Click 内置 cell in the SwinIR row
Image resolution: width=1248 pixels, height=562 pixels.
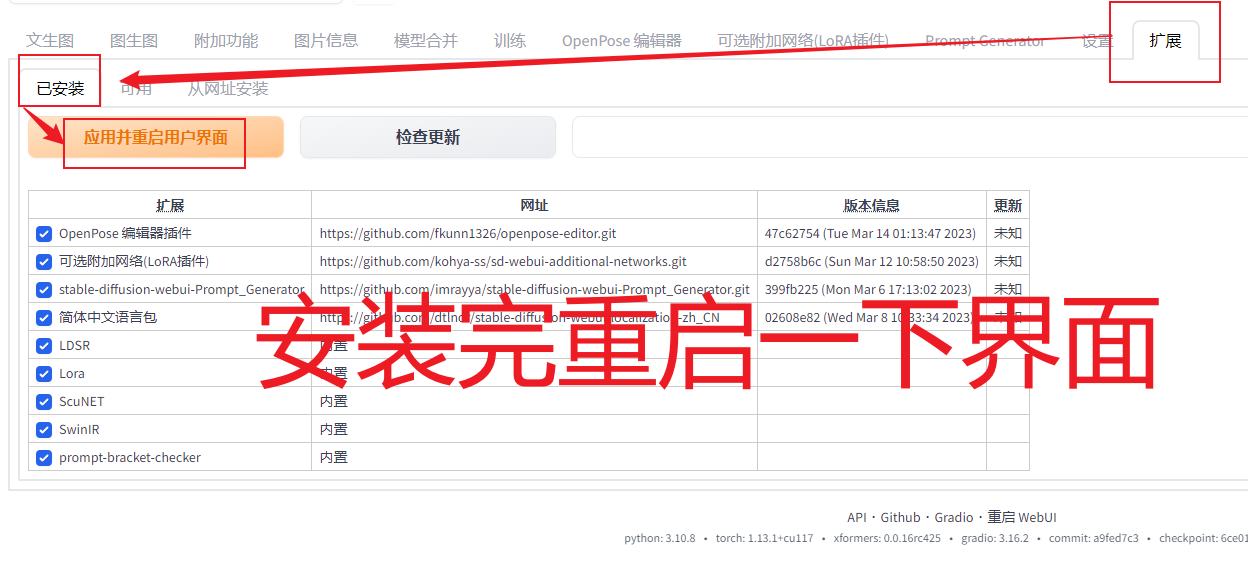534,429
